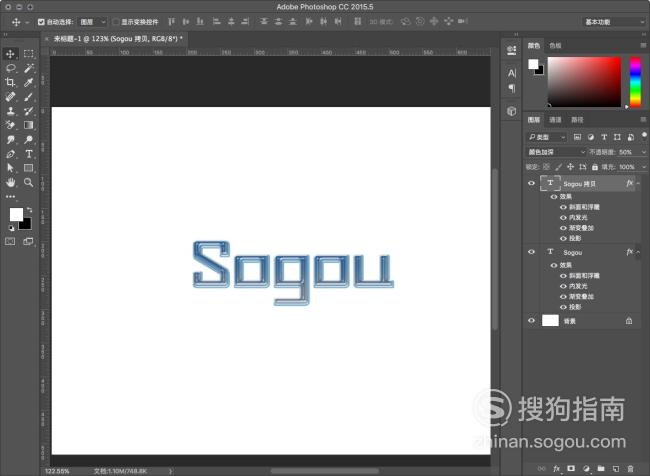This screenshot has width=650, height=476.
Task: Open the fill 100% dropdown
Action: coord(644,167)
